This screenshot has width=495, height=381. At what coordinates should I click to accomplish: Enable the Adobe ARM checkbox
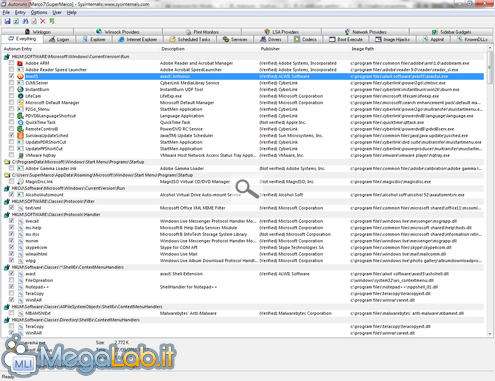click(12, 63)
